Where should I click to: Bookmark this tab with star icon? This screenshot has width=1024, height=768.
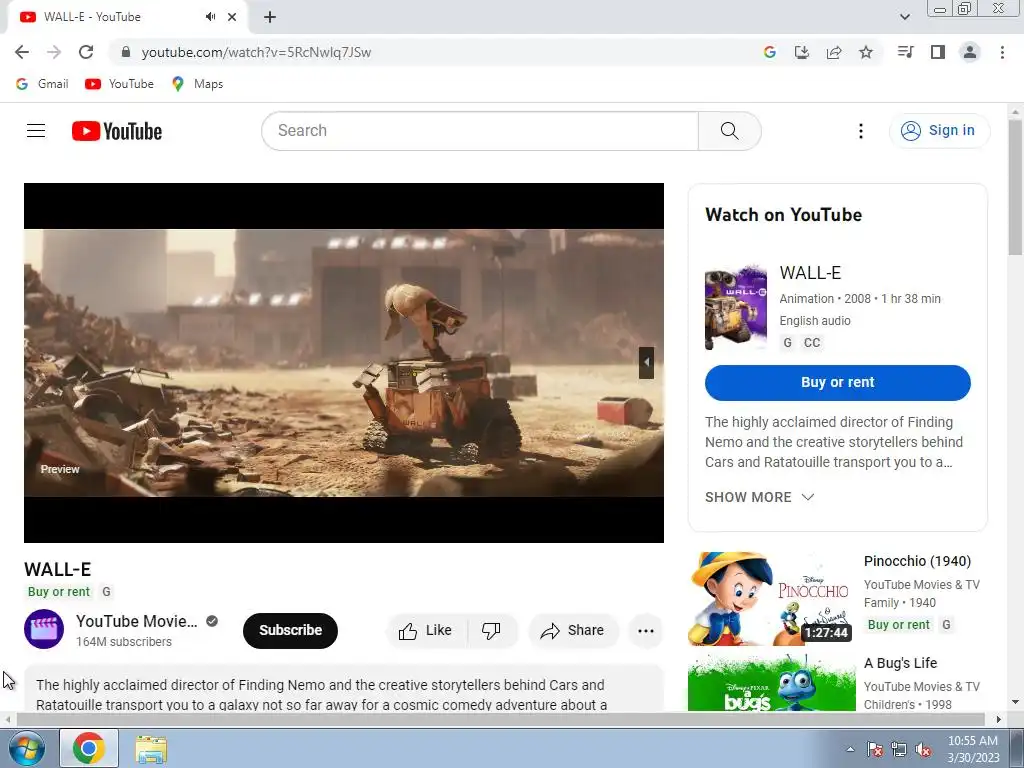pyautogui.click(x=866, y=52)
